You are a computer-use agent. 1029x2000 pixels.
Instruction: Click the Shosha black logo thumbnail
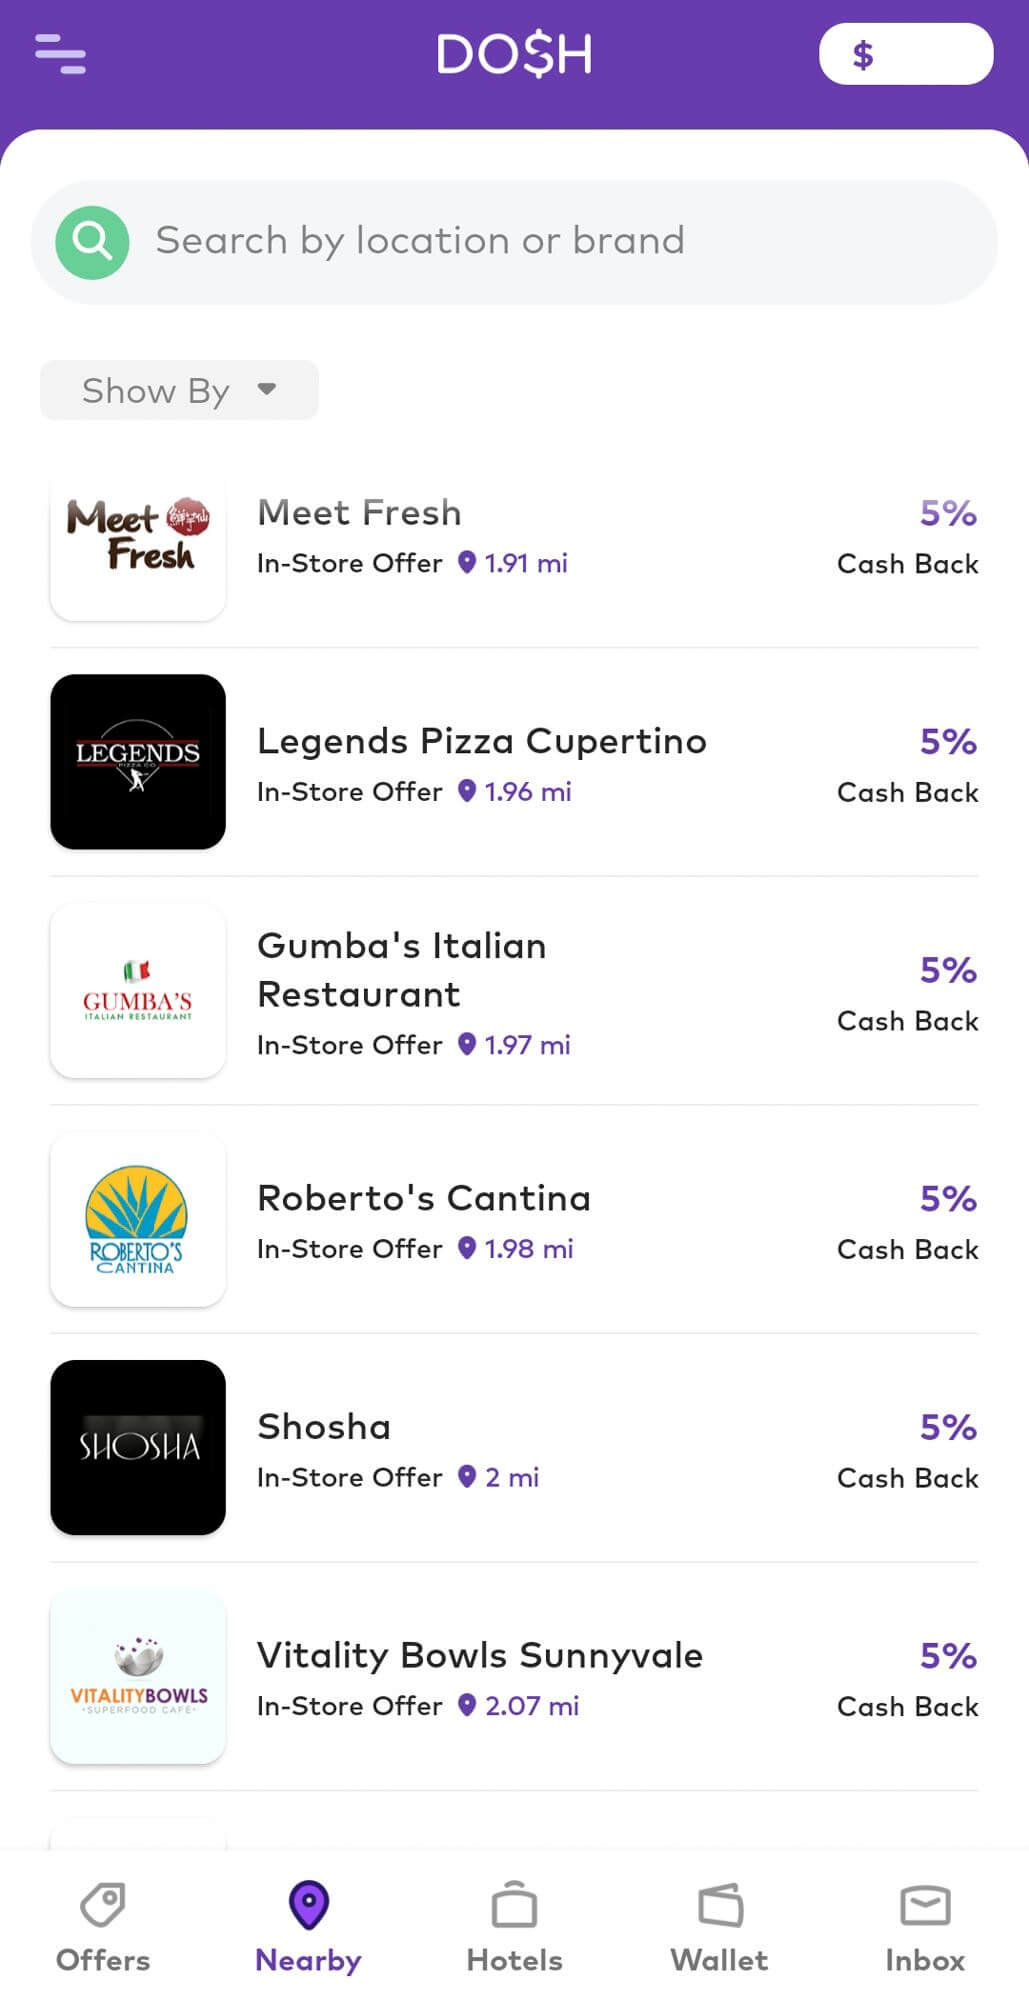138,1447
